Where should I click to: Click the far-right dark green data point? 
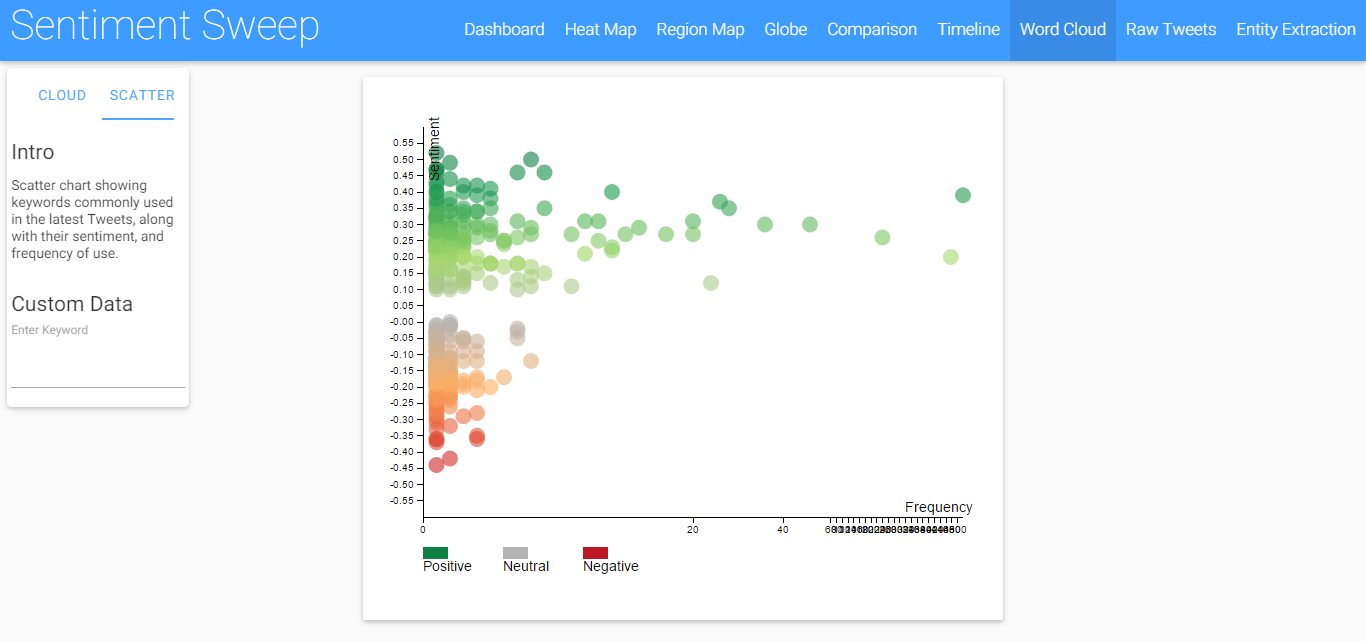(x=963, y=195)
